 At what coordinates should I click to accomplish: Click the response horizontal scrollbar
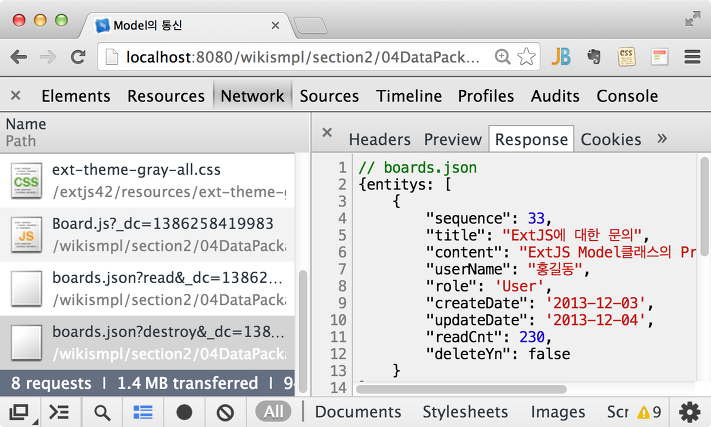pos(461,389)
